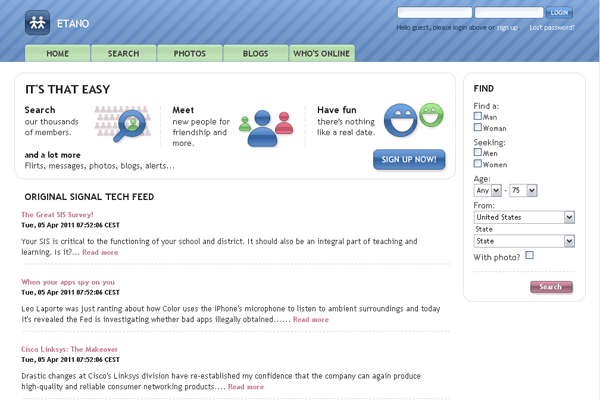Click the Lost password link
Image resolution: width=600 pixels, height=400 pixels.
click(551, 28)
